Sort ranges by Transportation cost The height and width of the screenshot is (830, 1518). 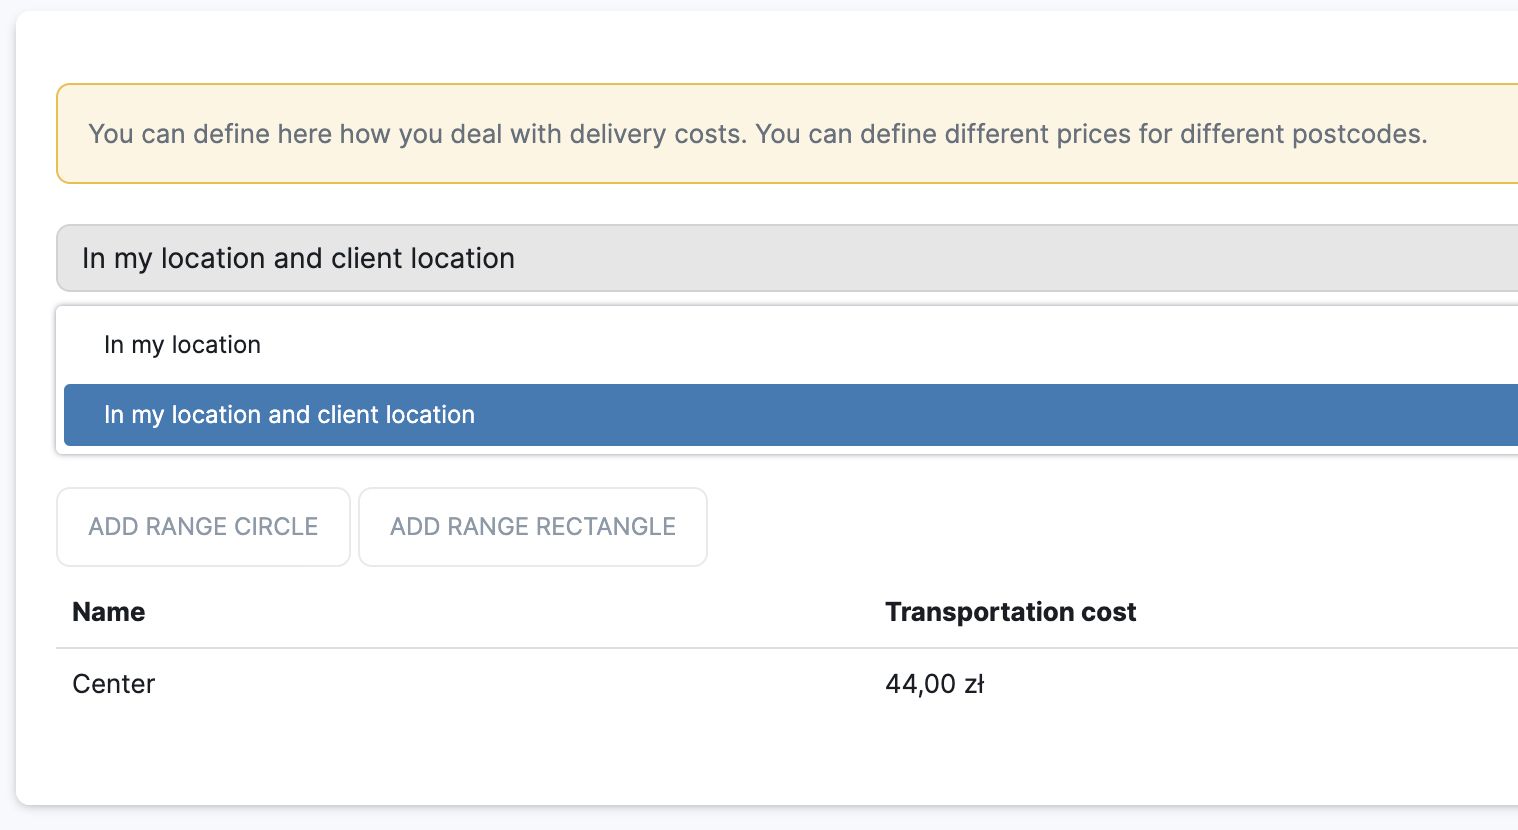[1010, 612]
